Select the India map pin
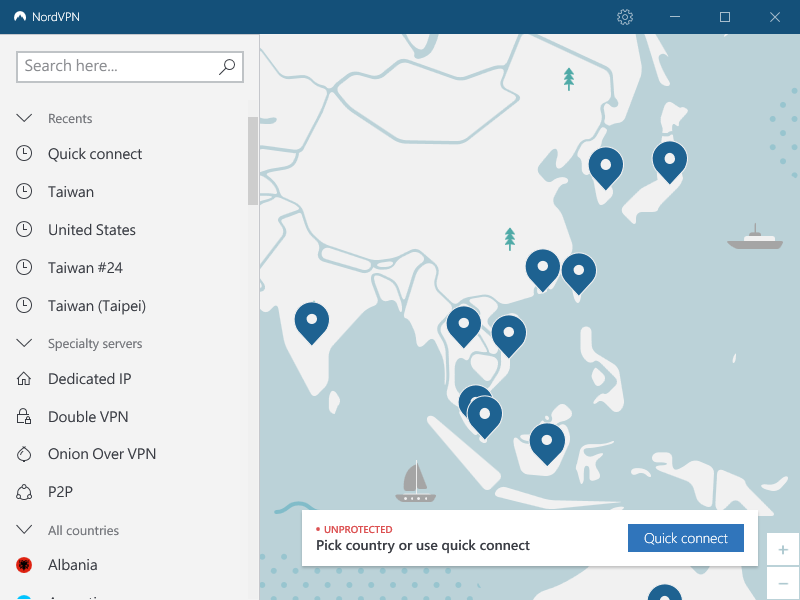The image size is (800, 600). coord(312,323)
